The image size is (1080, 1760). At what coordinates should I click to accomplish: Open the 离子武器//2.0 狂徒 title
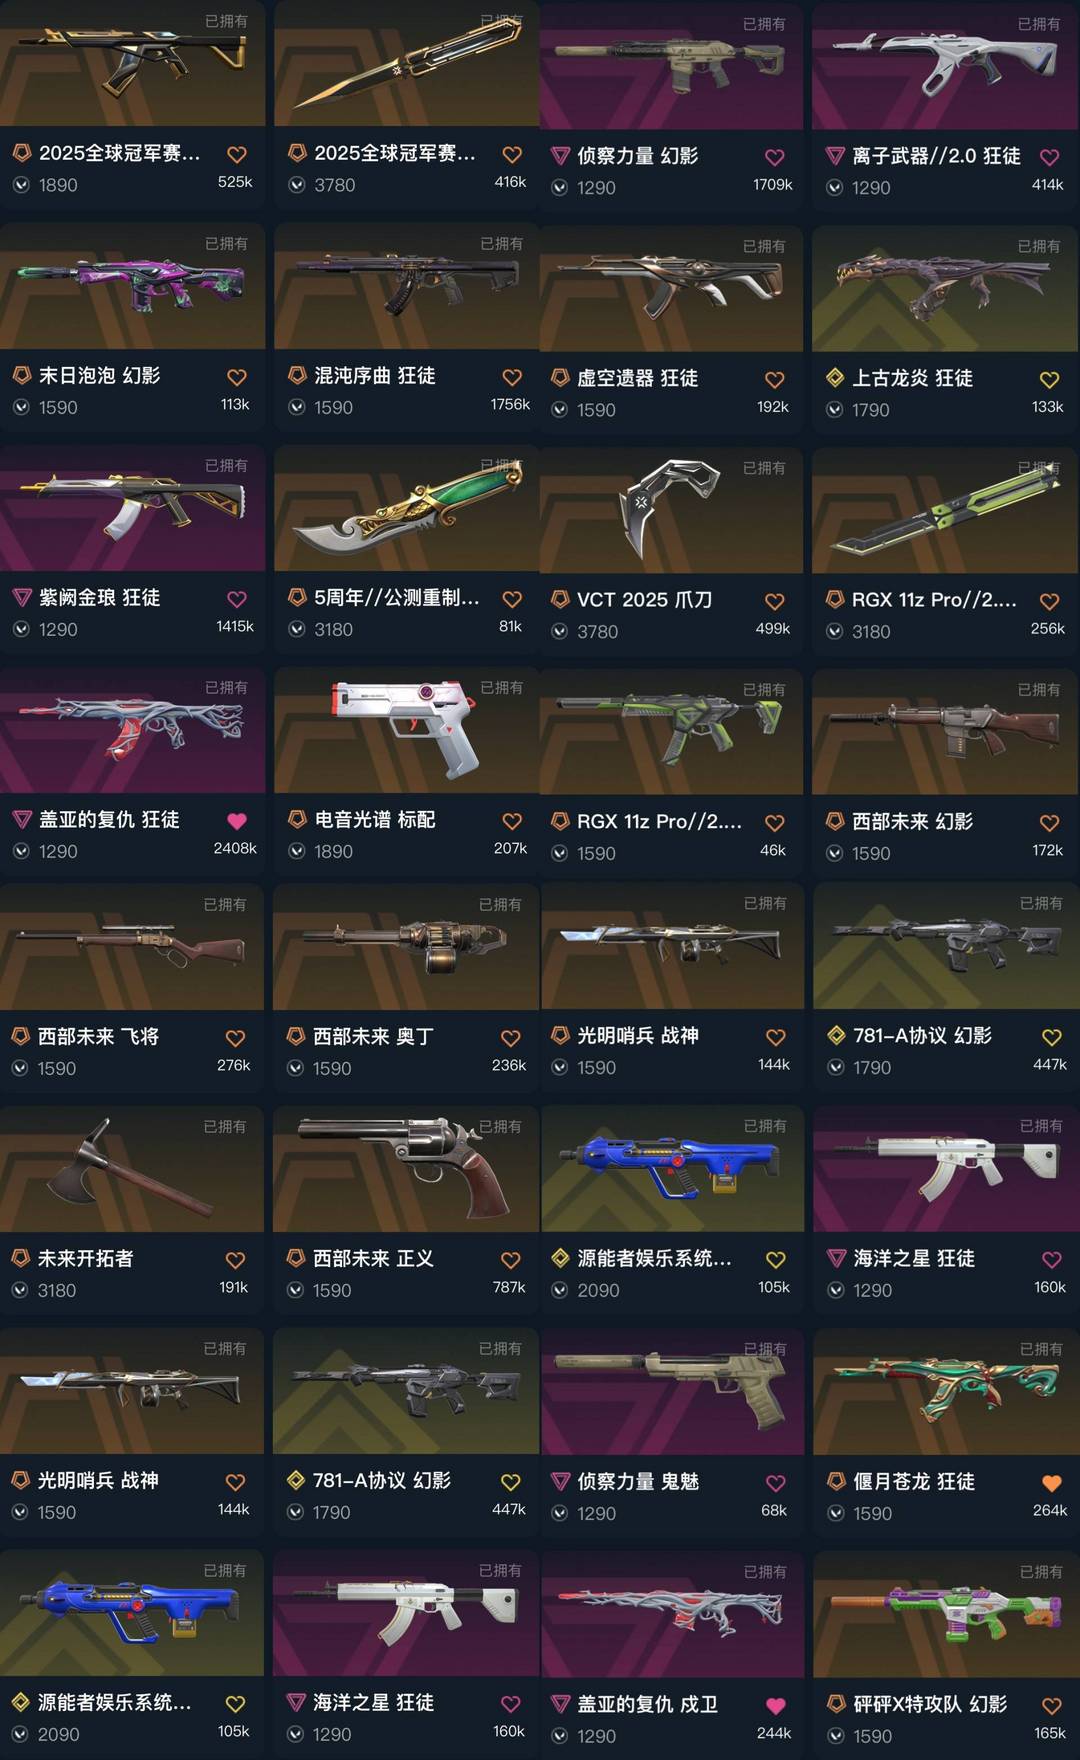point(936,156)
